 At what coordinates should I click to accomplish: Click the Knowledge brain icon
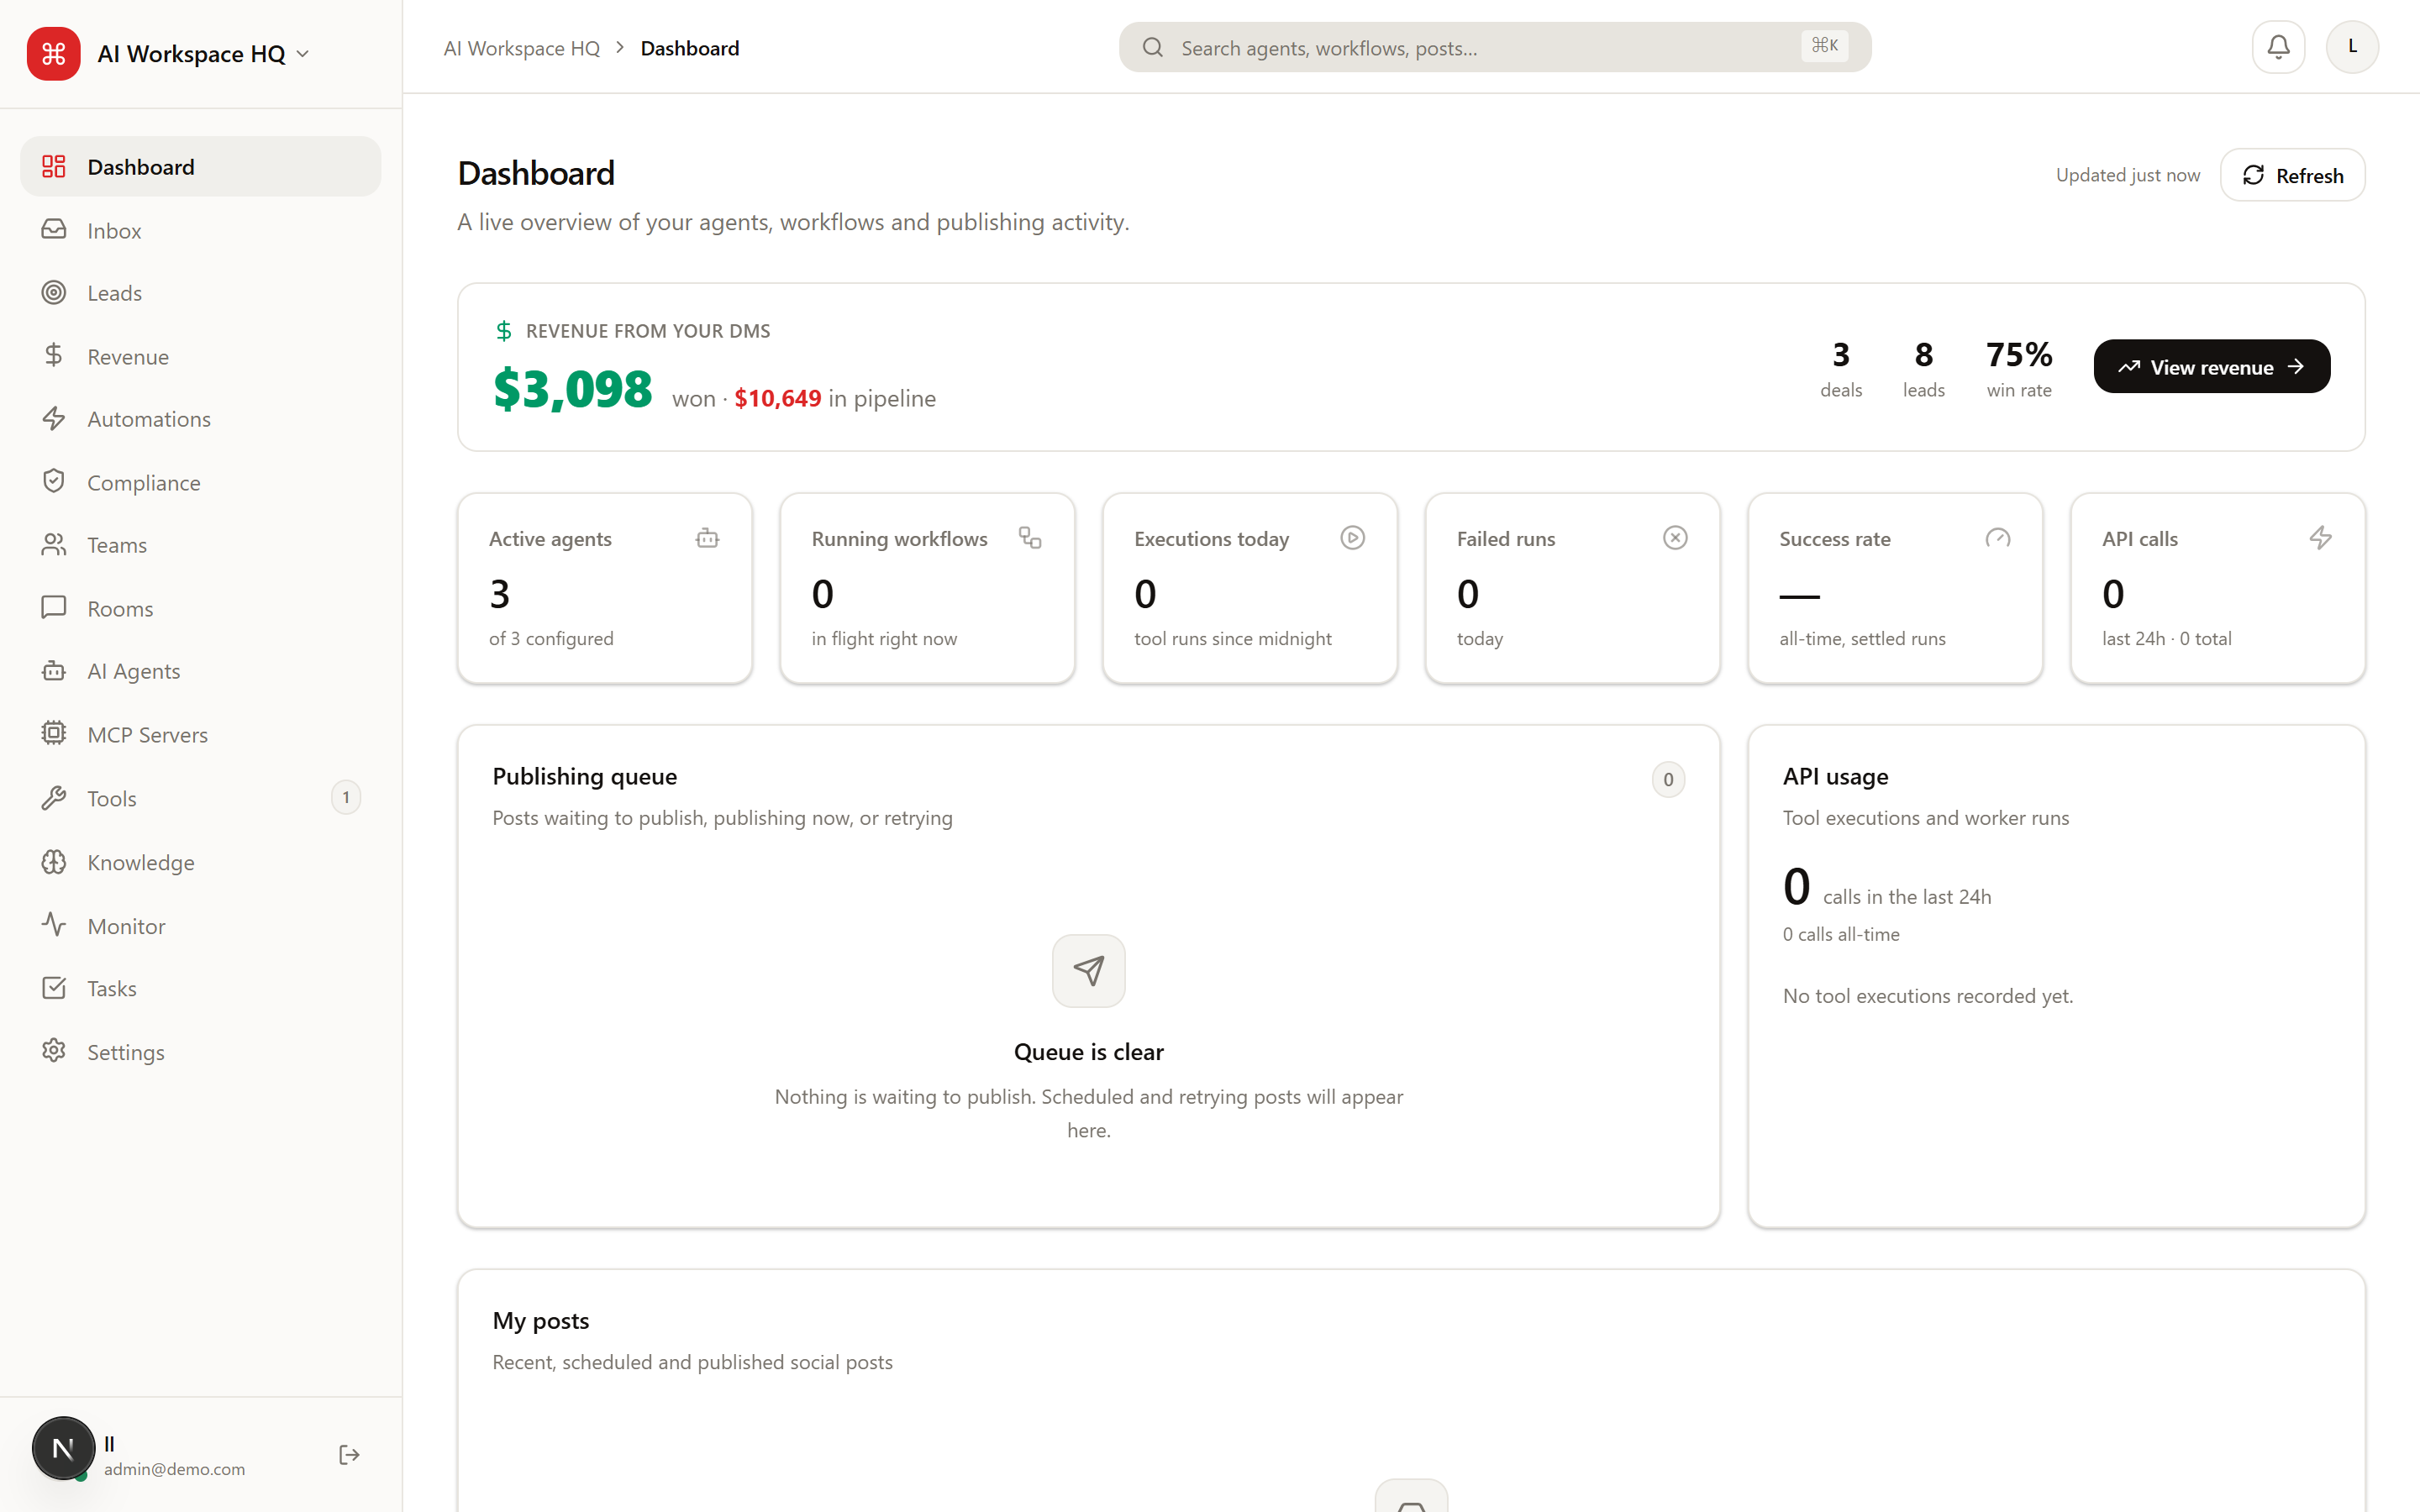coord(54,862)
